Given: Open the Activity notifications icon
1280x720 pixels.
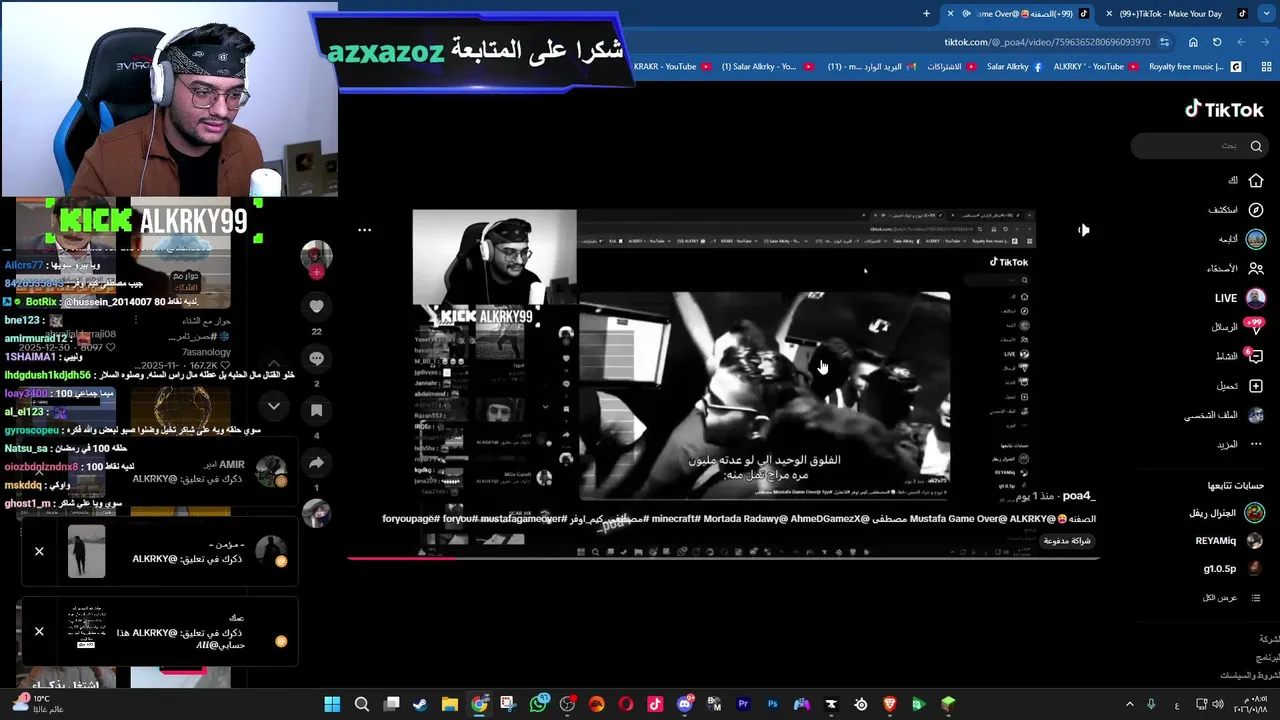Looking at the screenshot, I should 1256,356.
